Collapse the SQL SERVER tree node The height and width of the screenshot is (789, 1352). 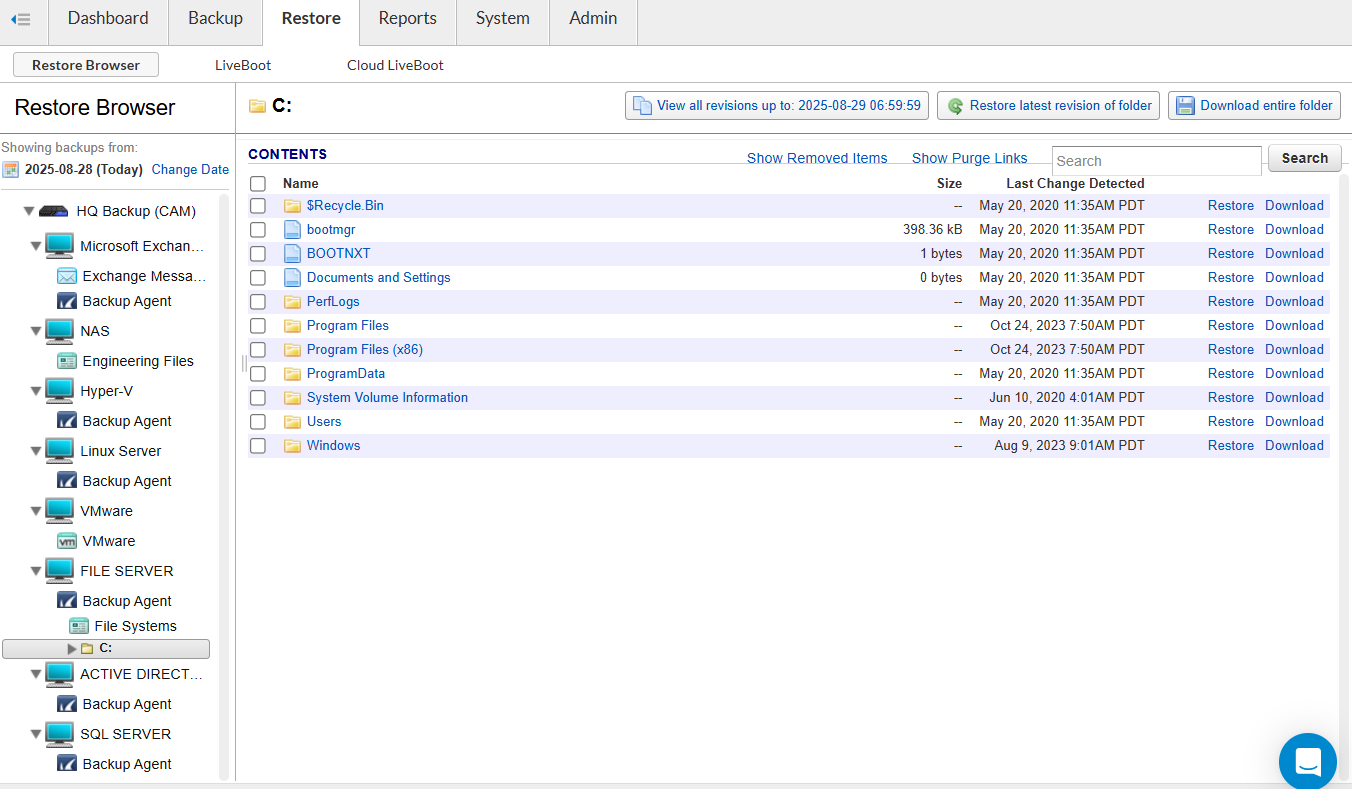click(x=36, y=734)
